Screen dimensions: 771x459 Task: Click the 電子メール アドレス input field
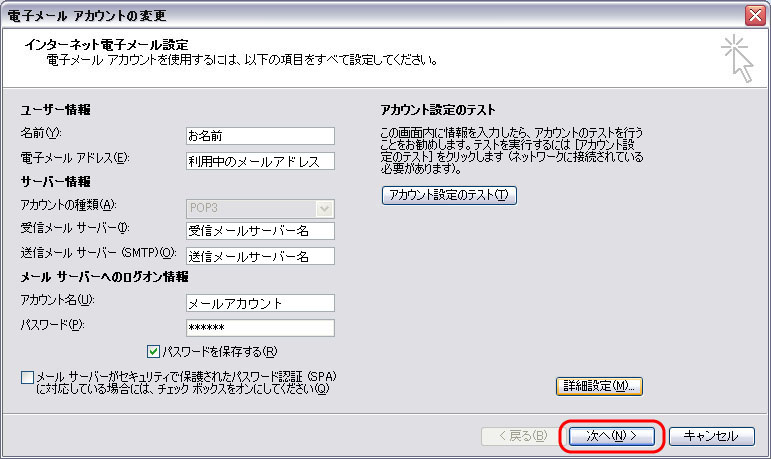[260, 161]
